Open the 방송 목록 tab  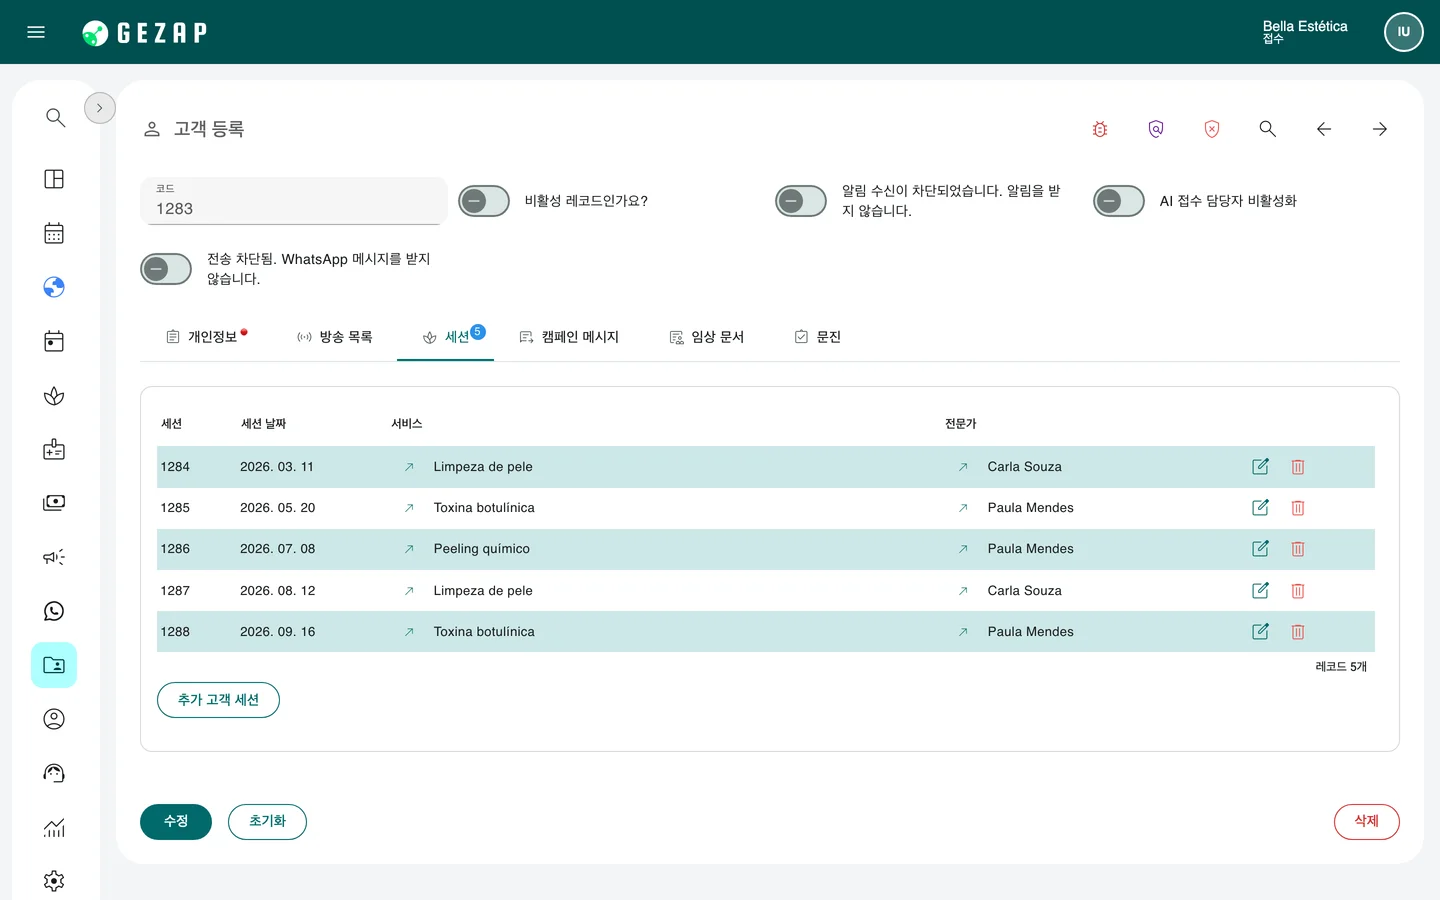click(335, 337)
